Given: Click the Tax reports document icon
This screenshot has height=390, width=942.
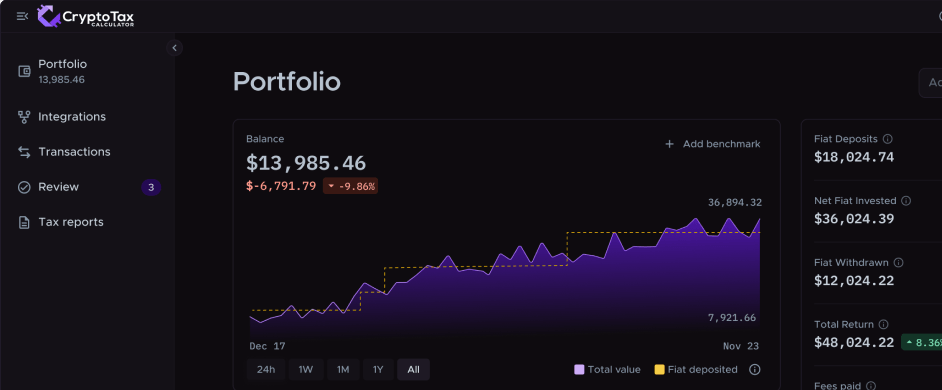Looking at the screenshot, I should click(24, 222).
